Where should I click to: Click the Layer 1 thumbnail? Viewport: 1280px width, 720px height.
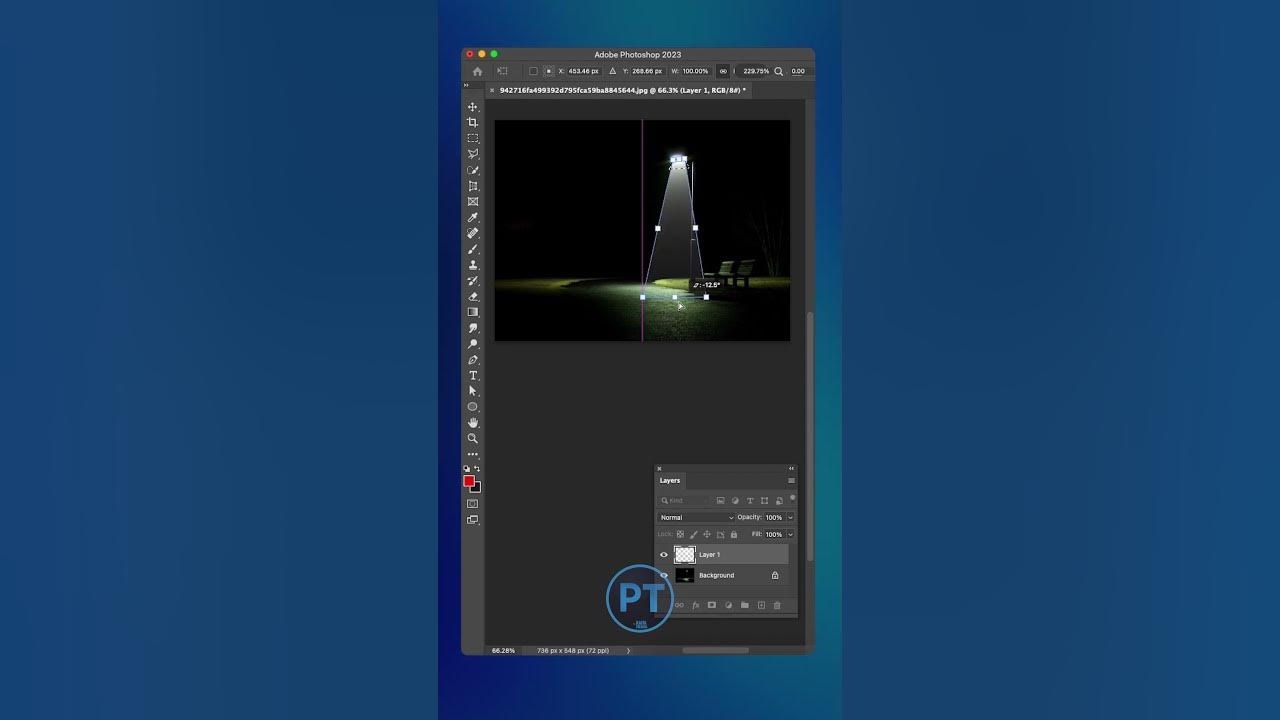685,554
